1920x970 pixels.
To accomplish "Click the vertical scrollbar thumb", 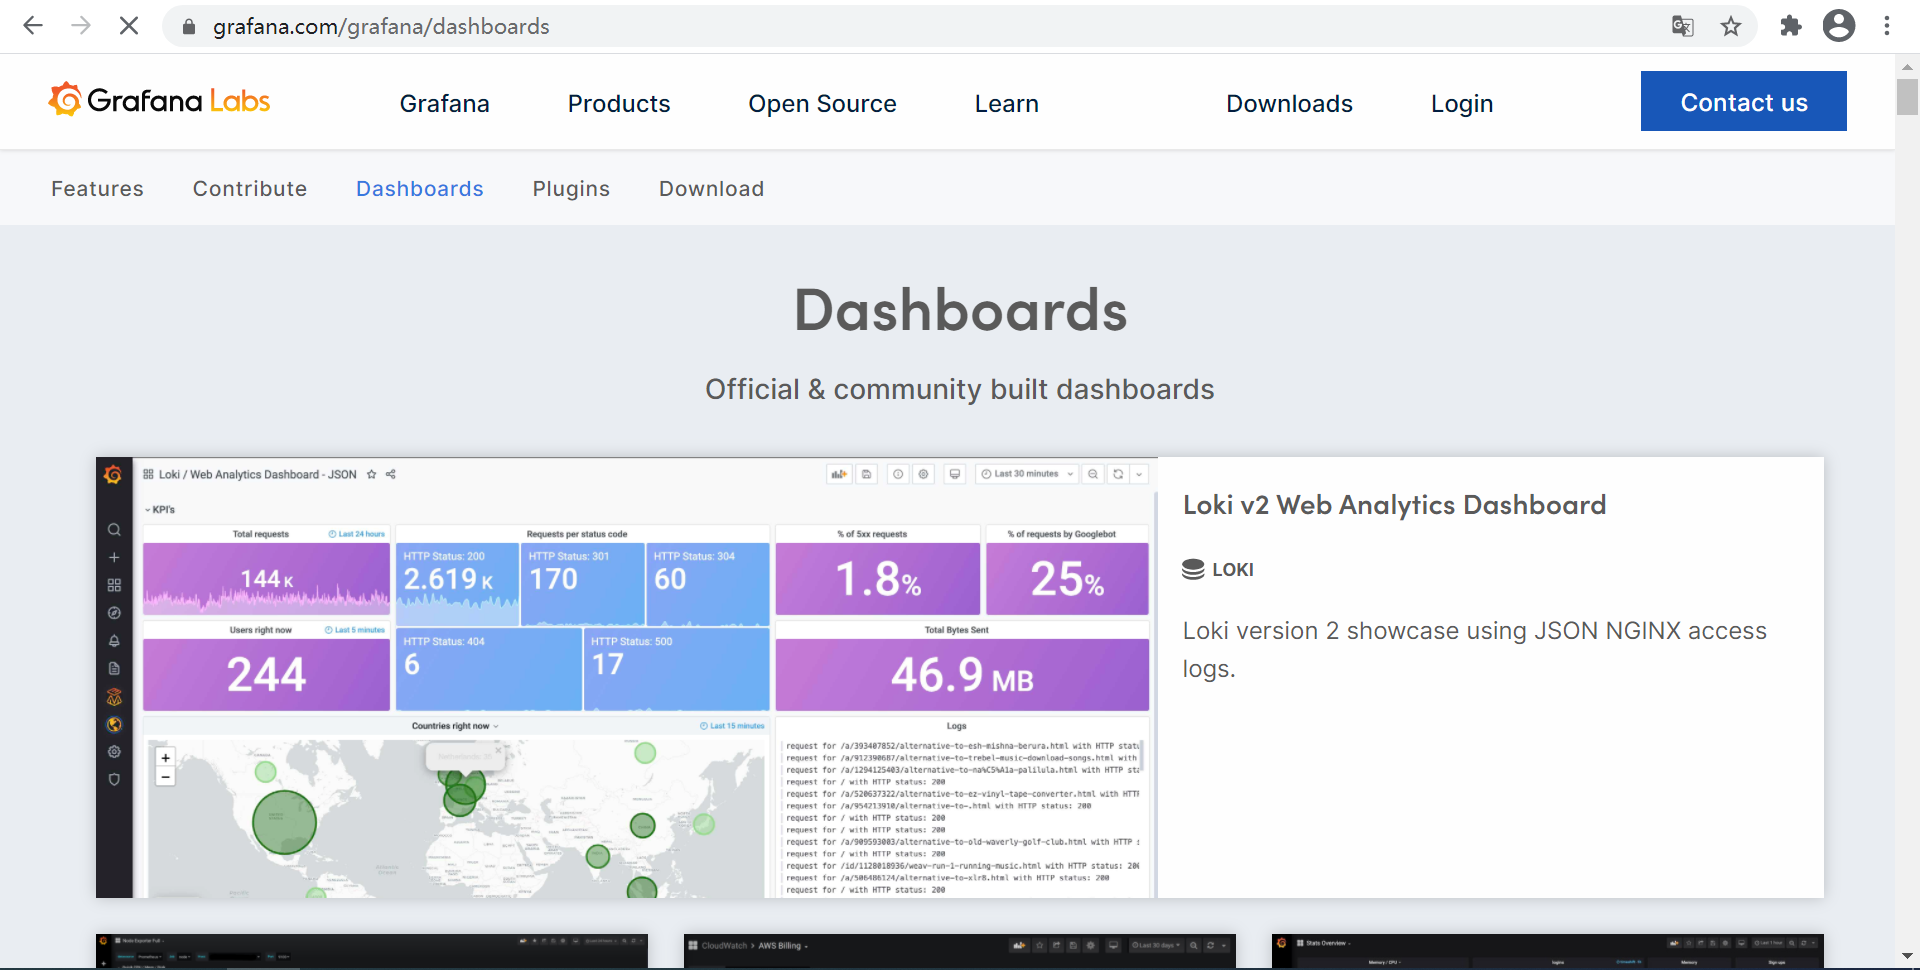I will [x=1907, y=96].
